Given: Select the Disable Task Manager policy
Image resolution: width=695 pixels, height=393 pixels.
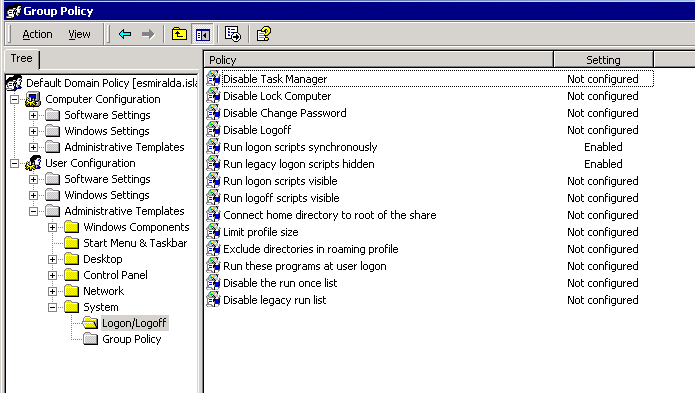Looking at the screenshot, I should (x=275, y=79).
